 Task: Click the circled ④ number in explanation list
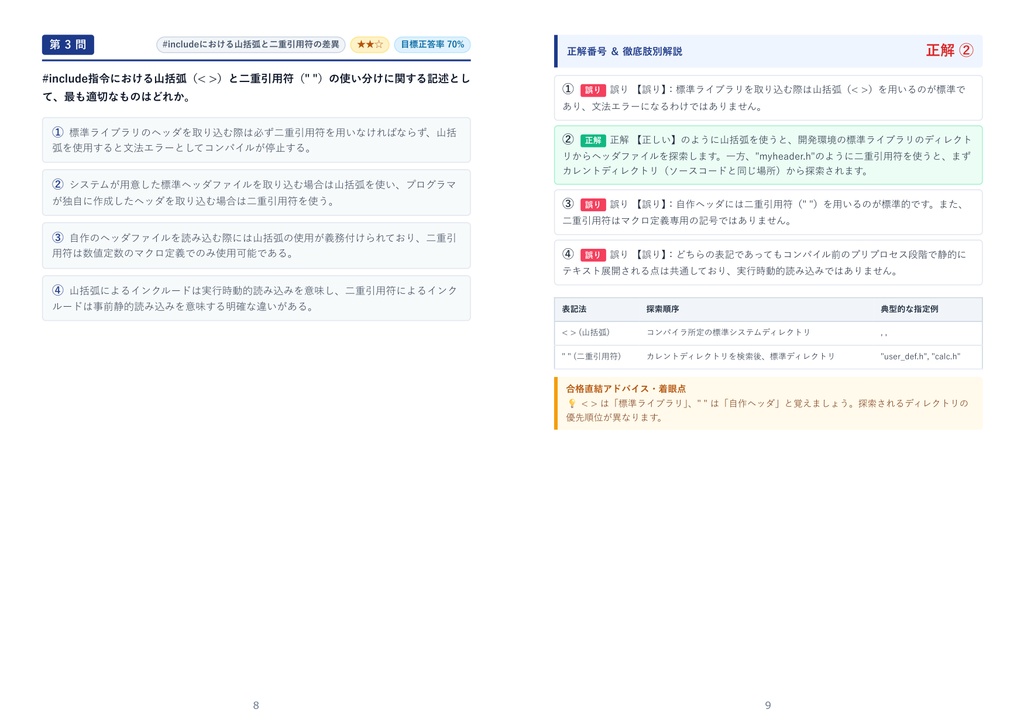568,253
